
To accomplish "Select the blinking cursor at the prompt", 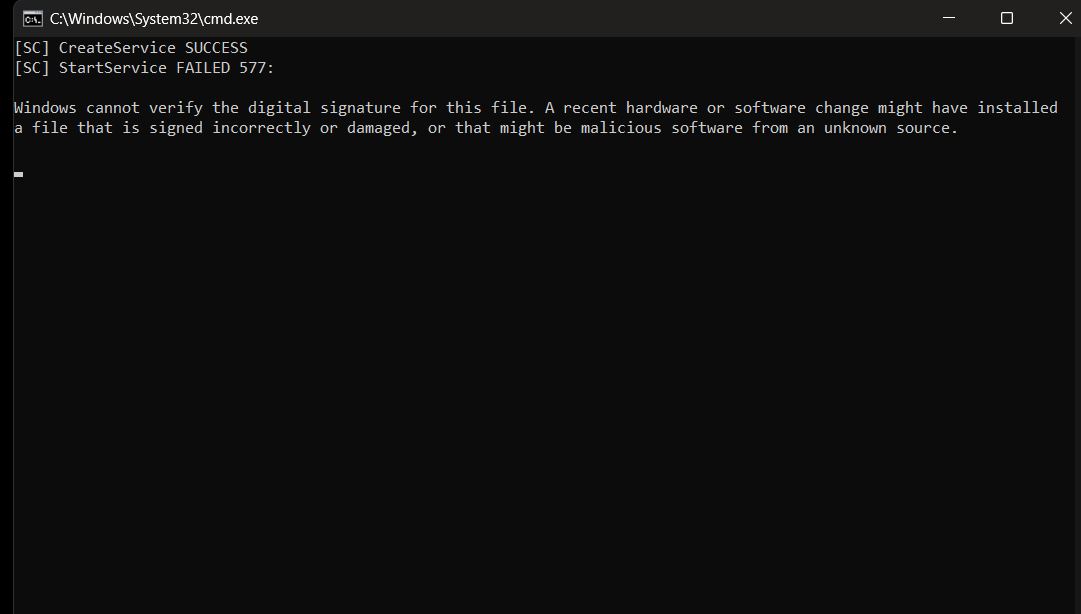I will pyautogui.click(x=17, y=174).
